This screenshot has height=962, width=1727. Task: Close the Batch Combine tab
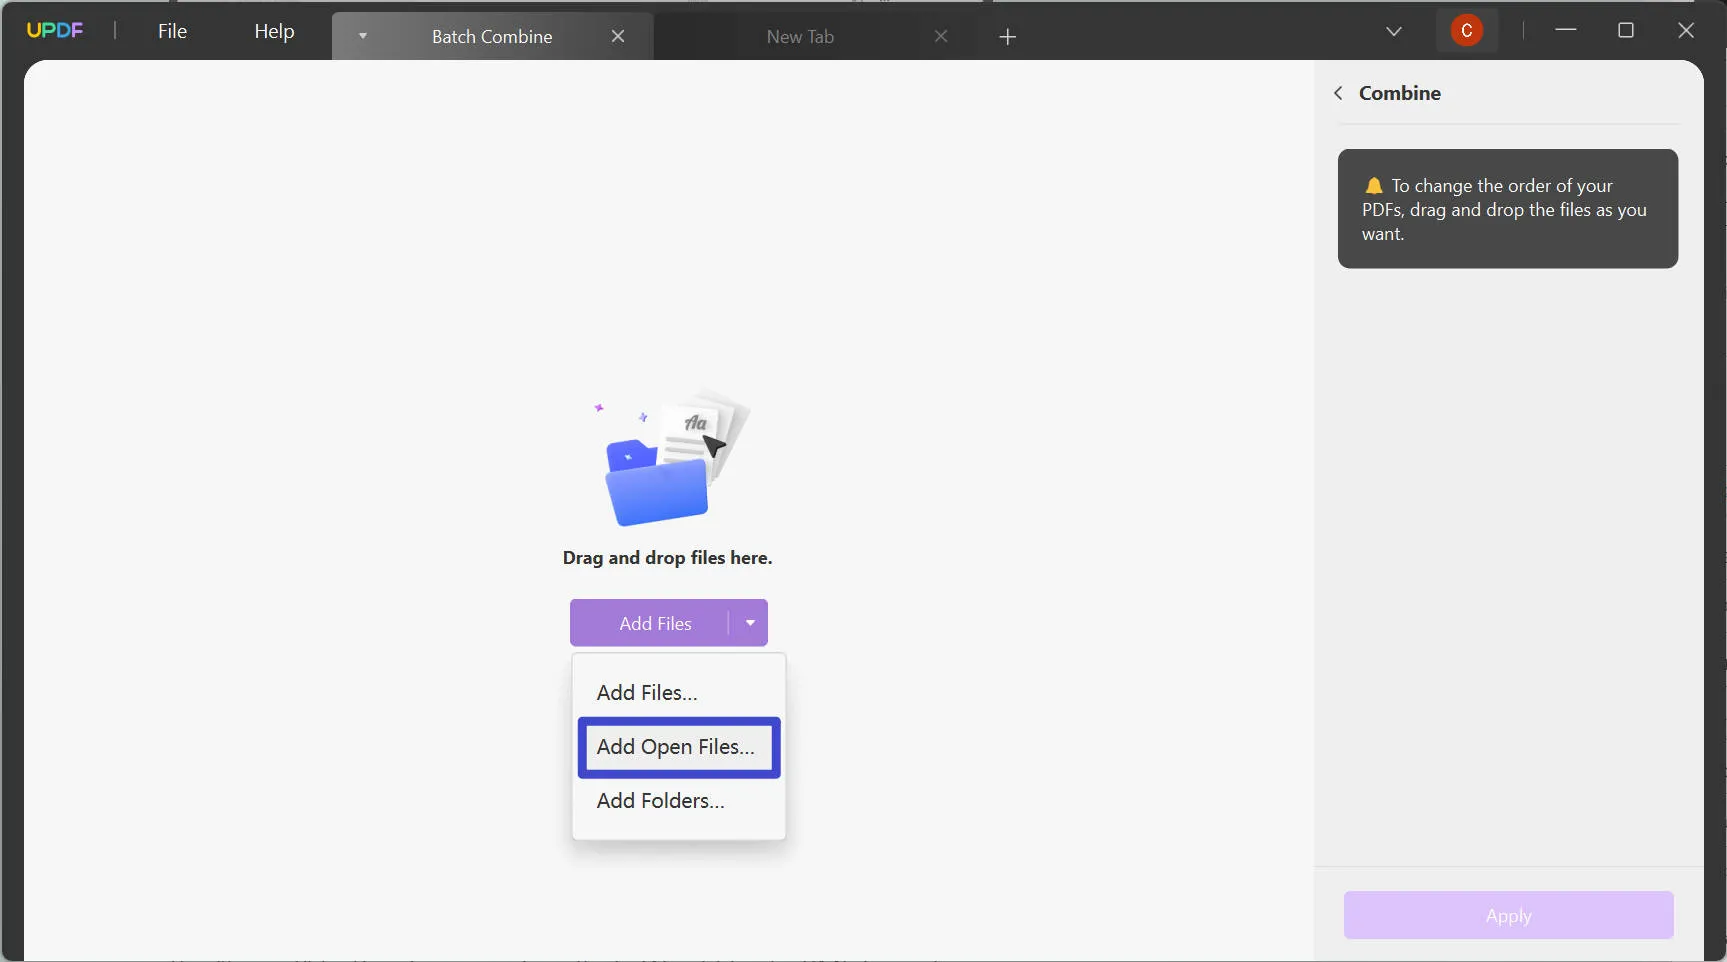(x=618, y=36)
